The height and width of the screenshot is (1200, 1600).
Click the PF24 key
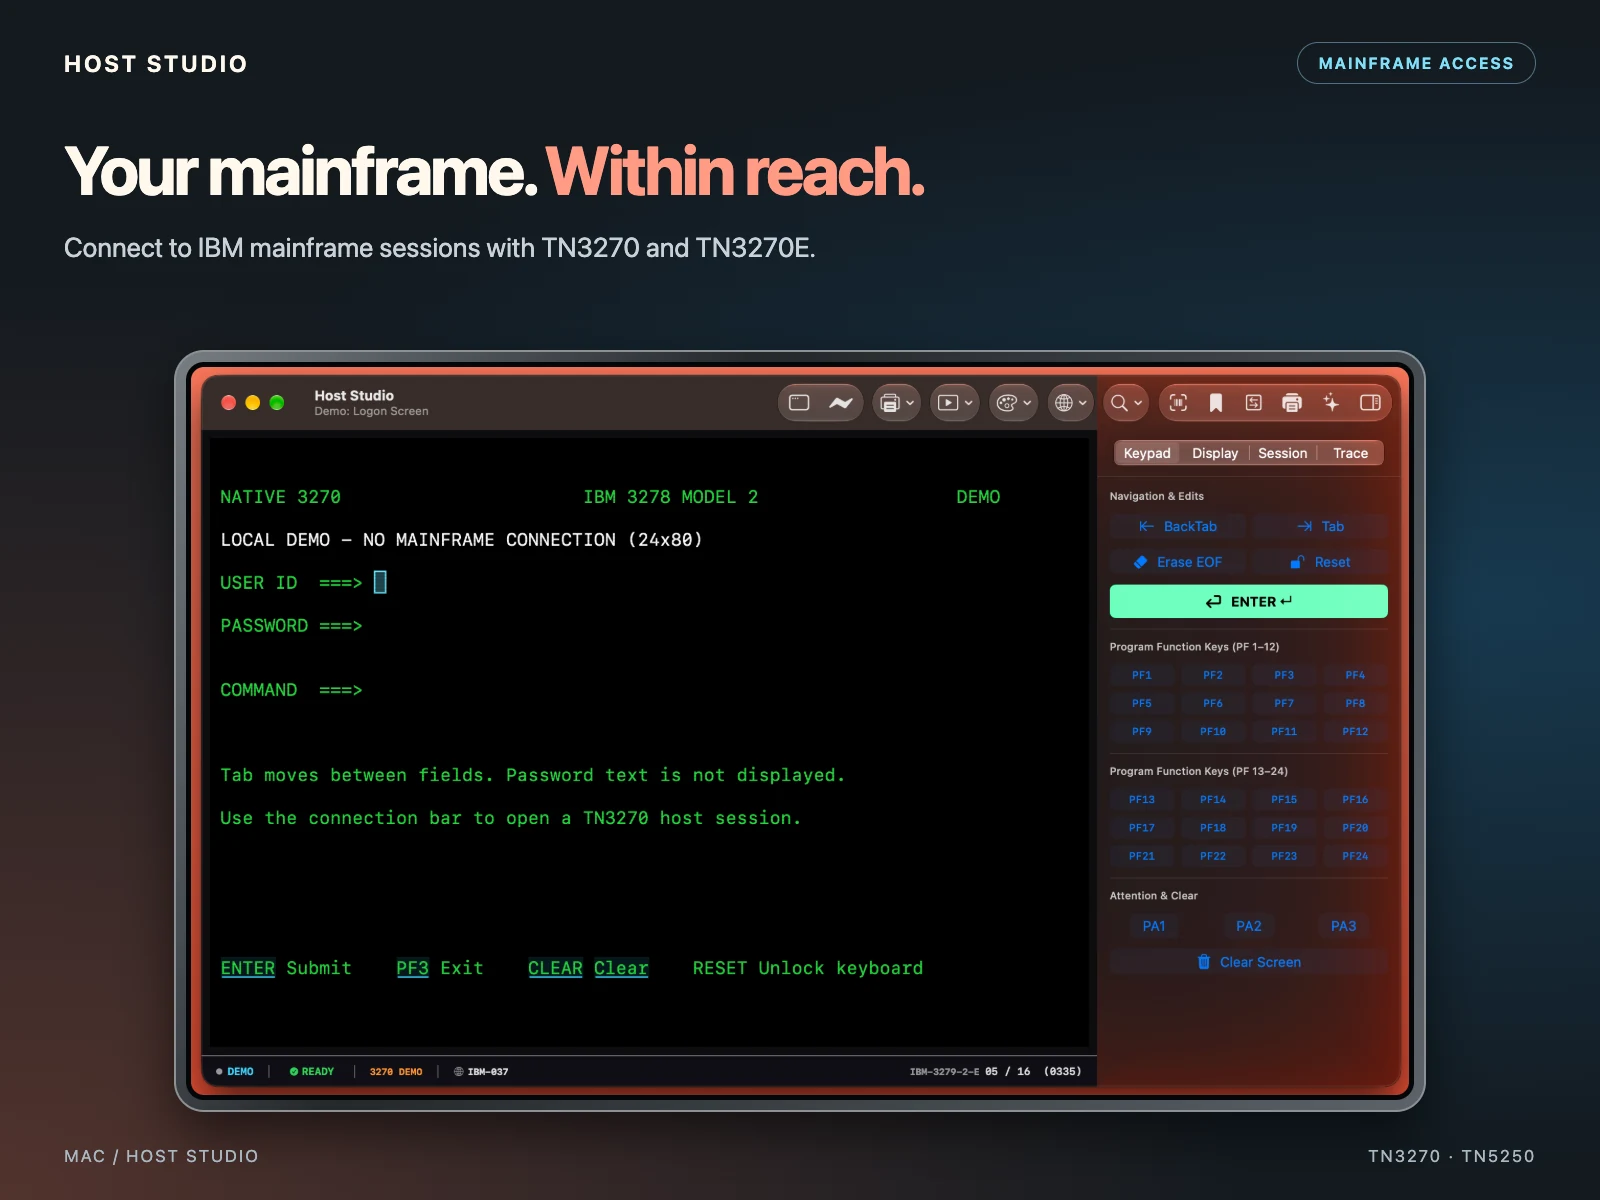pyautogui.click(x=1355, y=855)
